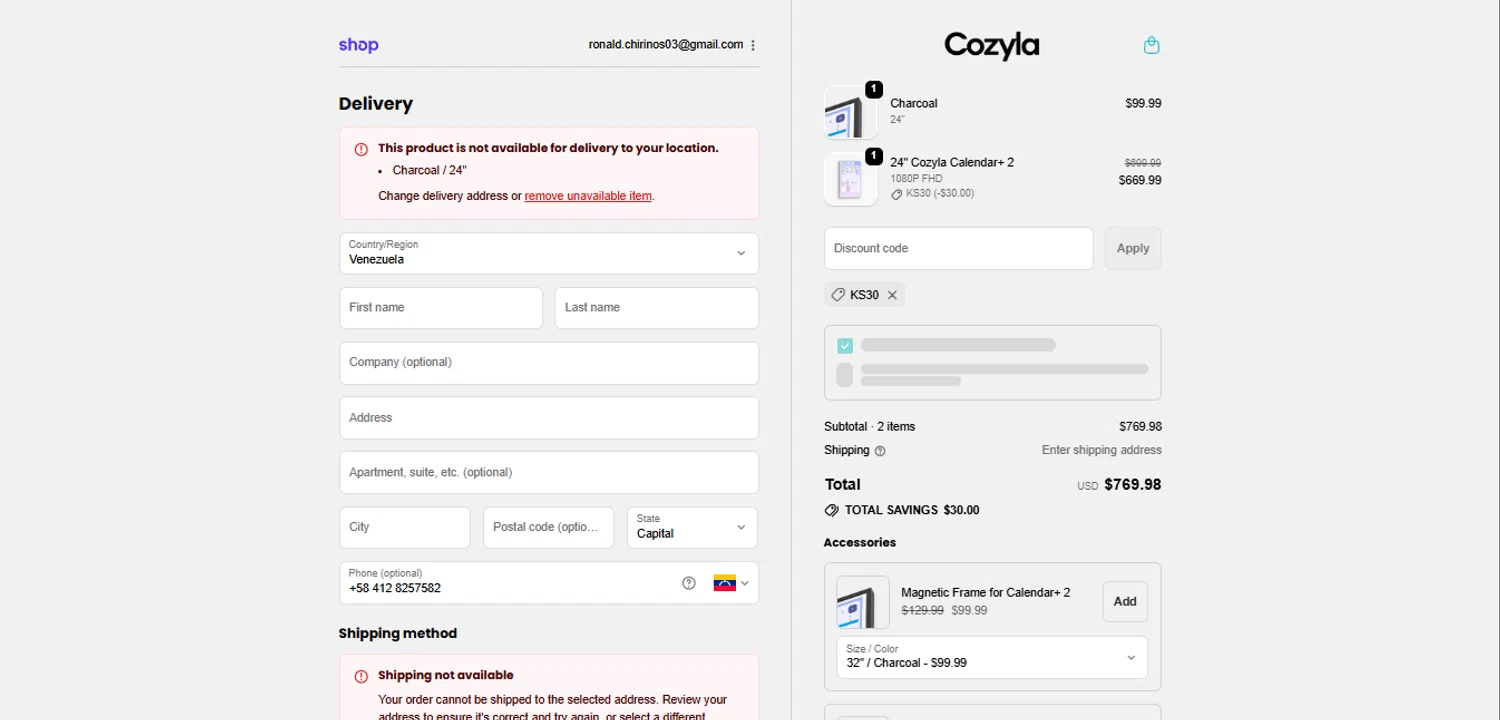Open account options three-dot menu

(753, 45)
